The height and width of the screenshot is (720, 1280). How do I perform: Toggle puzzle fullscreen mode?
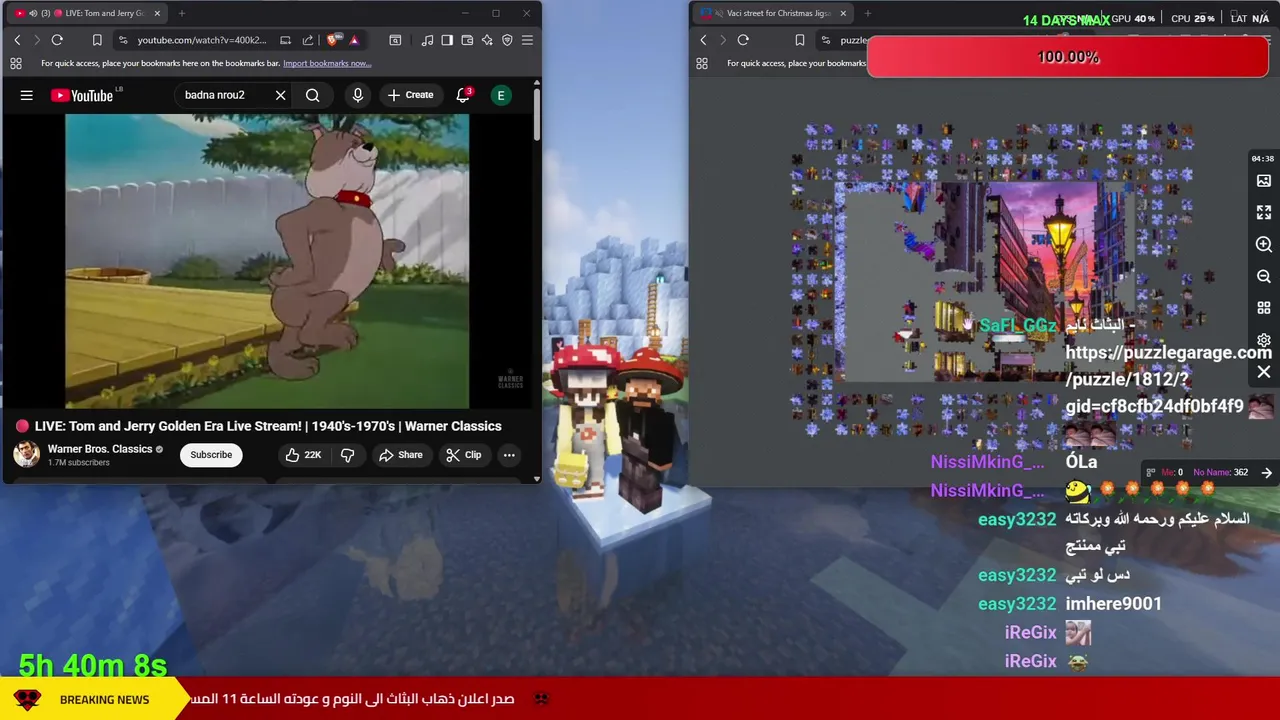click(x=1264, y=213)
